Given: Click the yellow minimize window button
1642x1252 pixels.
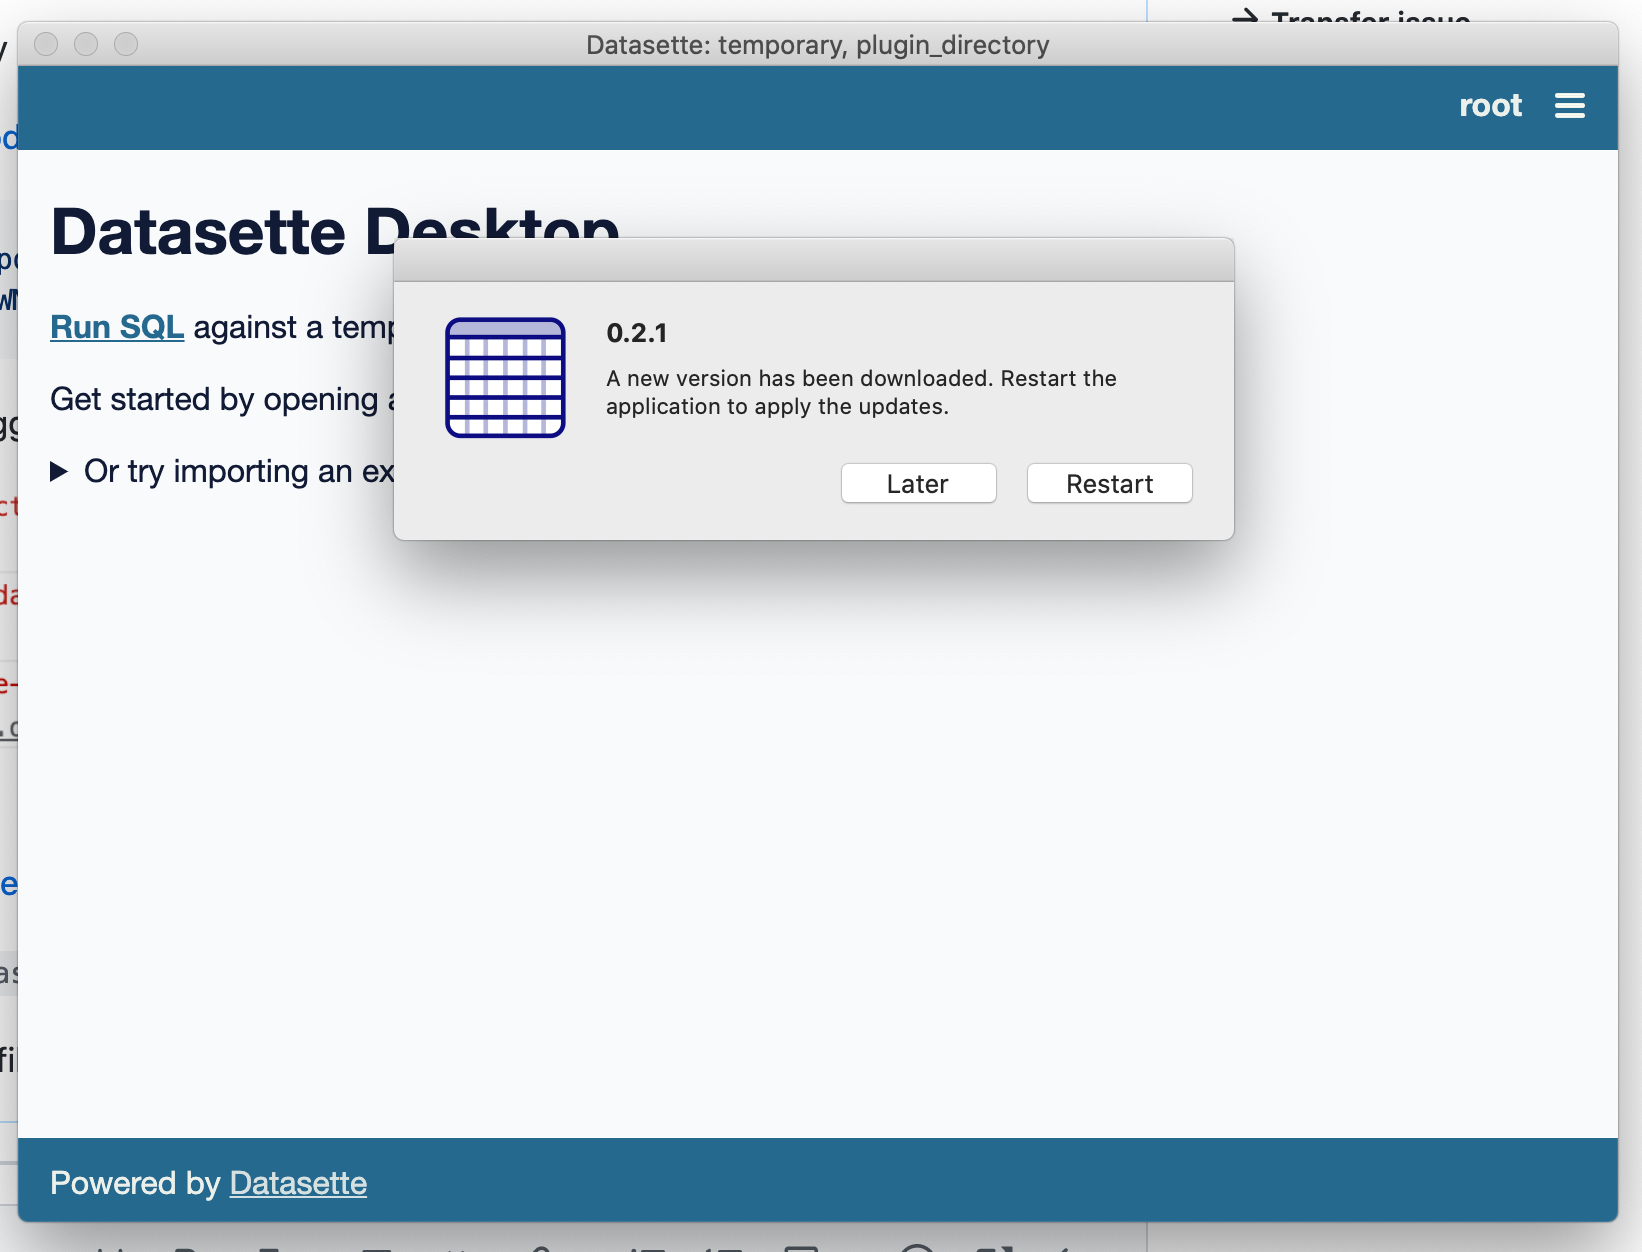Looking at the screenshot, I should (86, 44).
